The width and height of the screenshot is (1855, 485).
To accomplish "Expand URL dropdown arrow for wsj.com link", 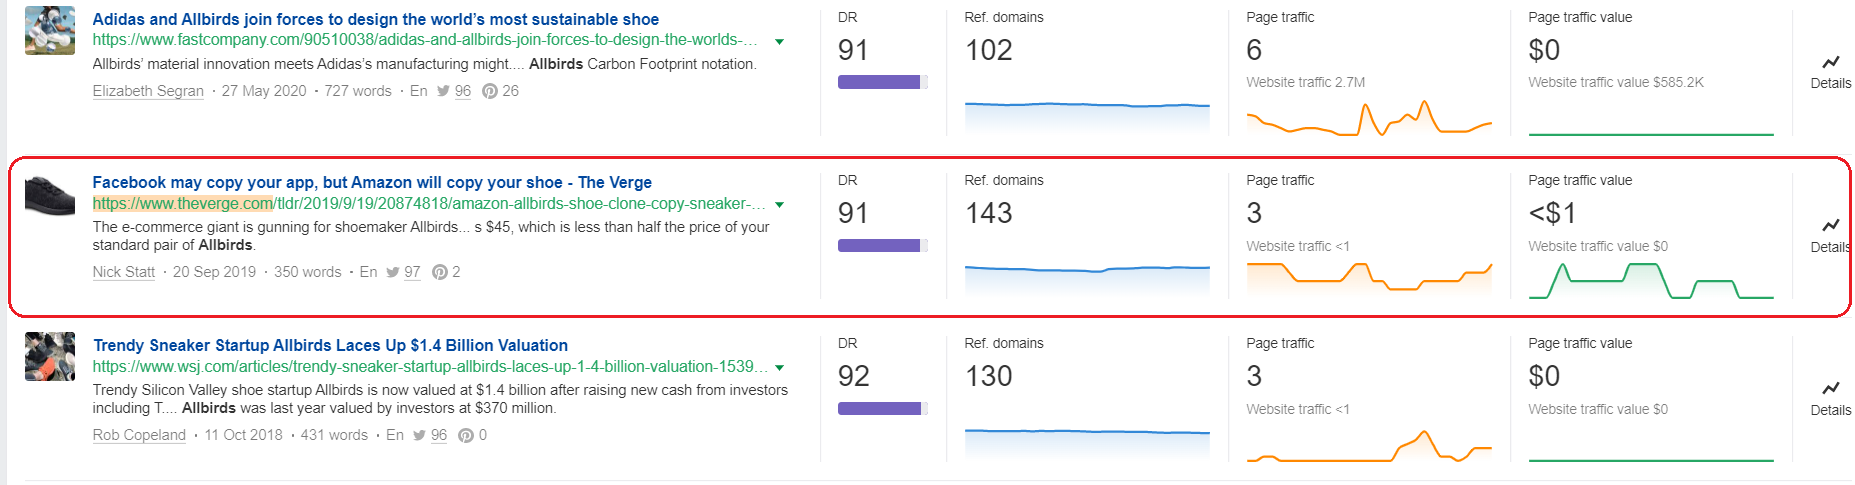I will 779,368.
